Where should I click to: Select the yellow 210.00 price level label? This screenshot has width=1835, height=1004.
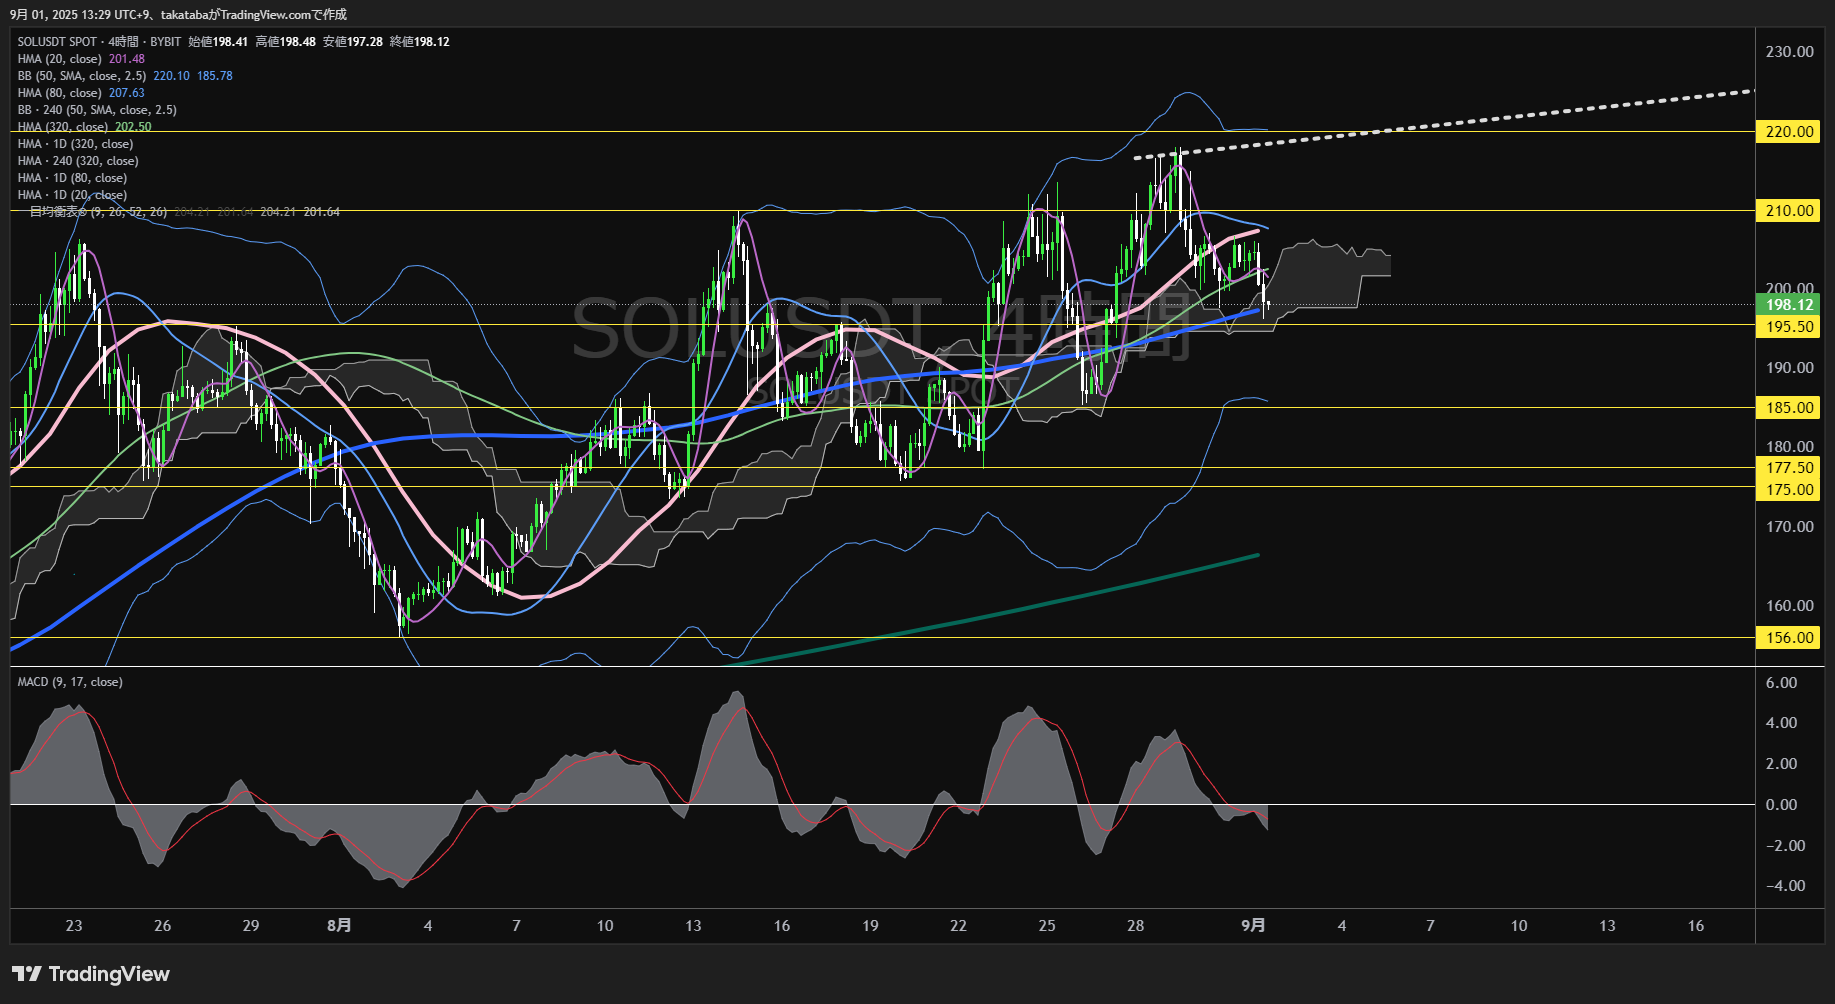click(1788, 210)
